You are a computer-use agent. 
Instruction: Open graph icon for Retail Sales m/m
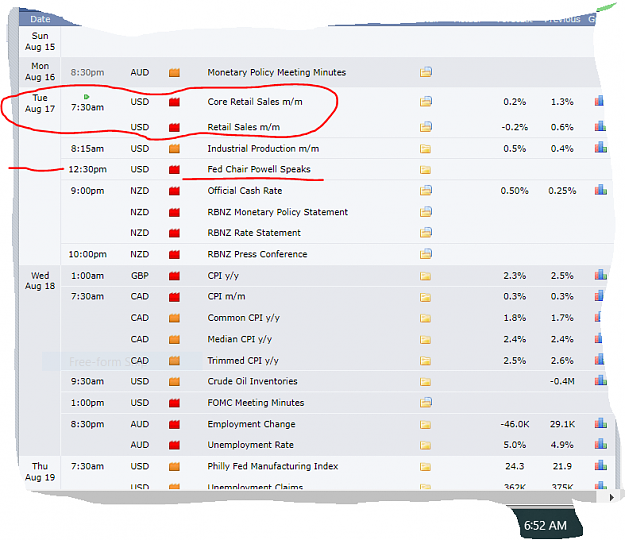coord(600,126)
